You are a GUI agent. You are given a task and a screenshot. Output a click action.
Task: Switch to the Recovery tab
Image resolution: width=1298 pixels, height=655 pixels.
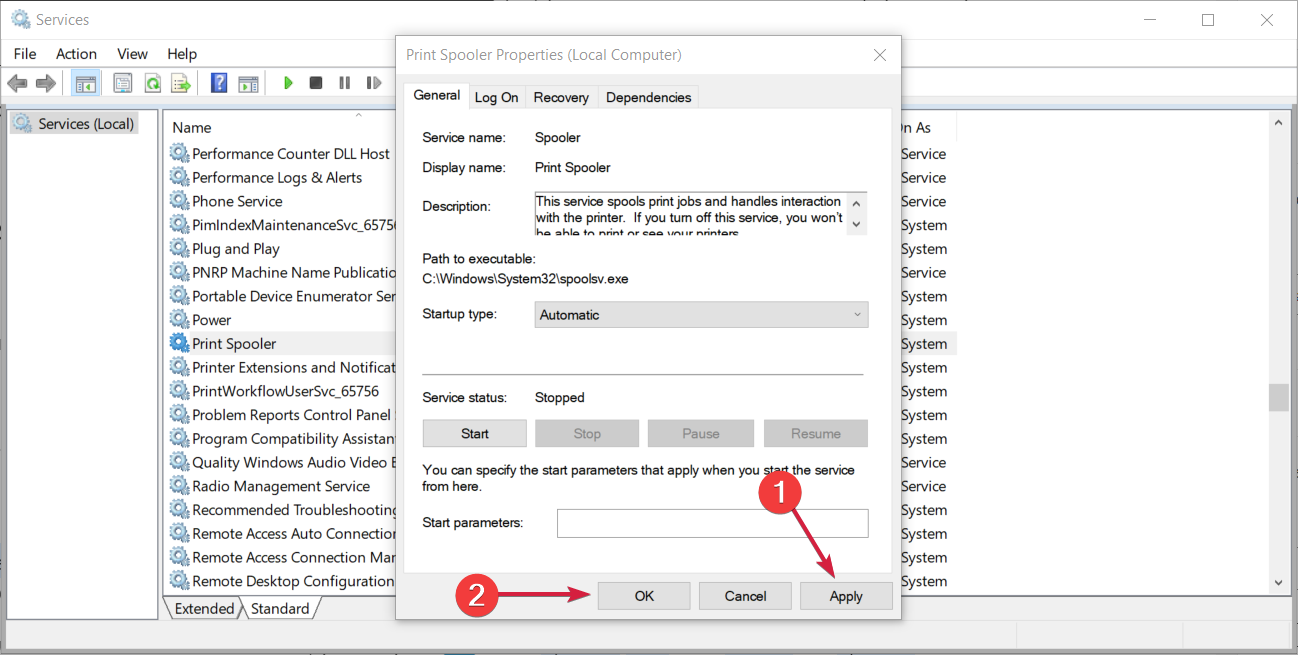pyautogui.click(x=561, y=97)
